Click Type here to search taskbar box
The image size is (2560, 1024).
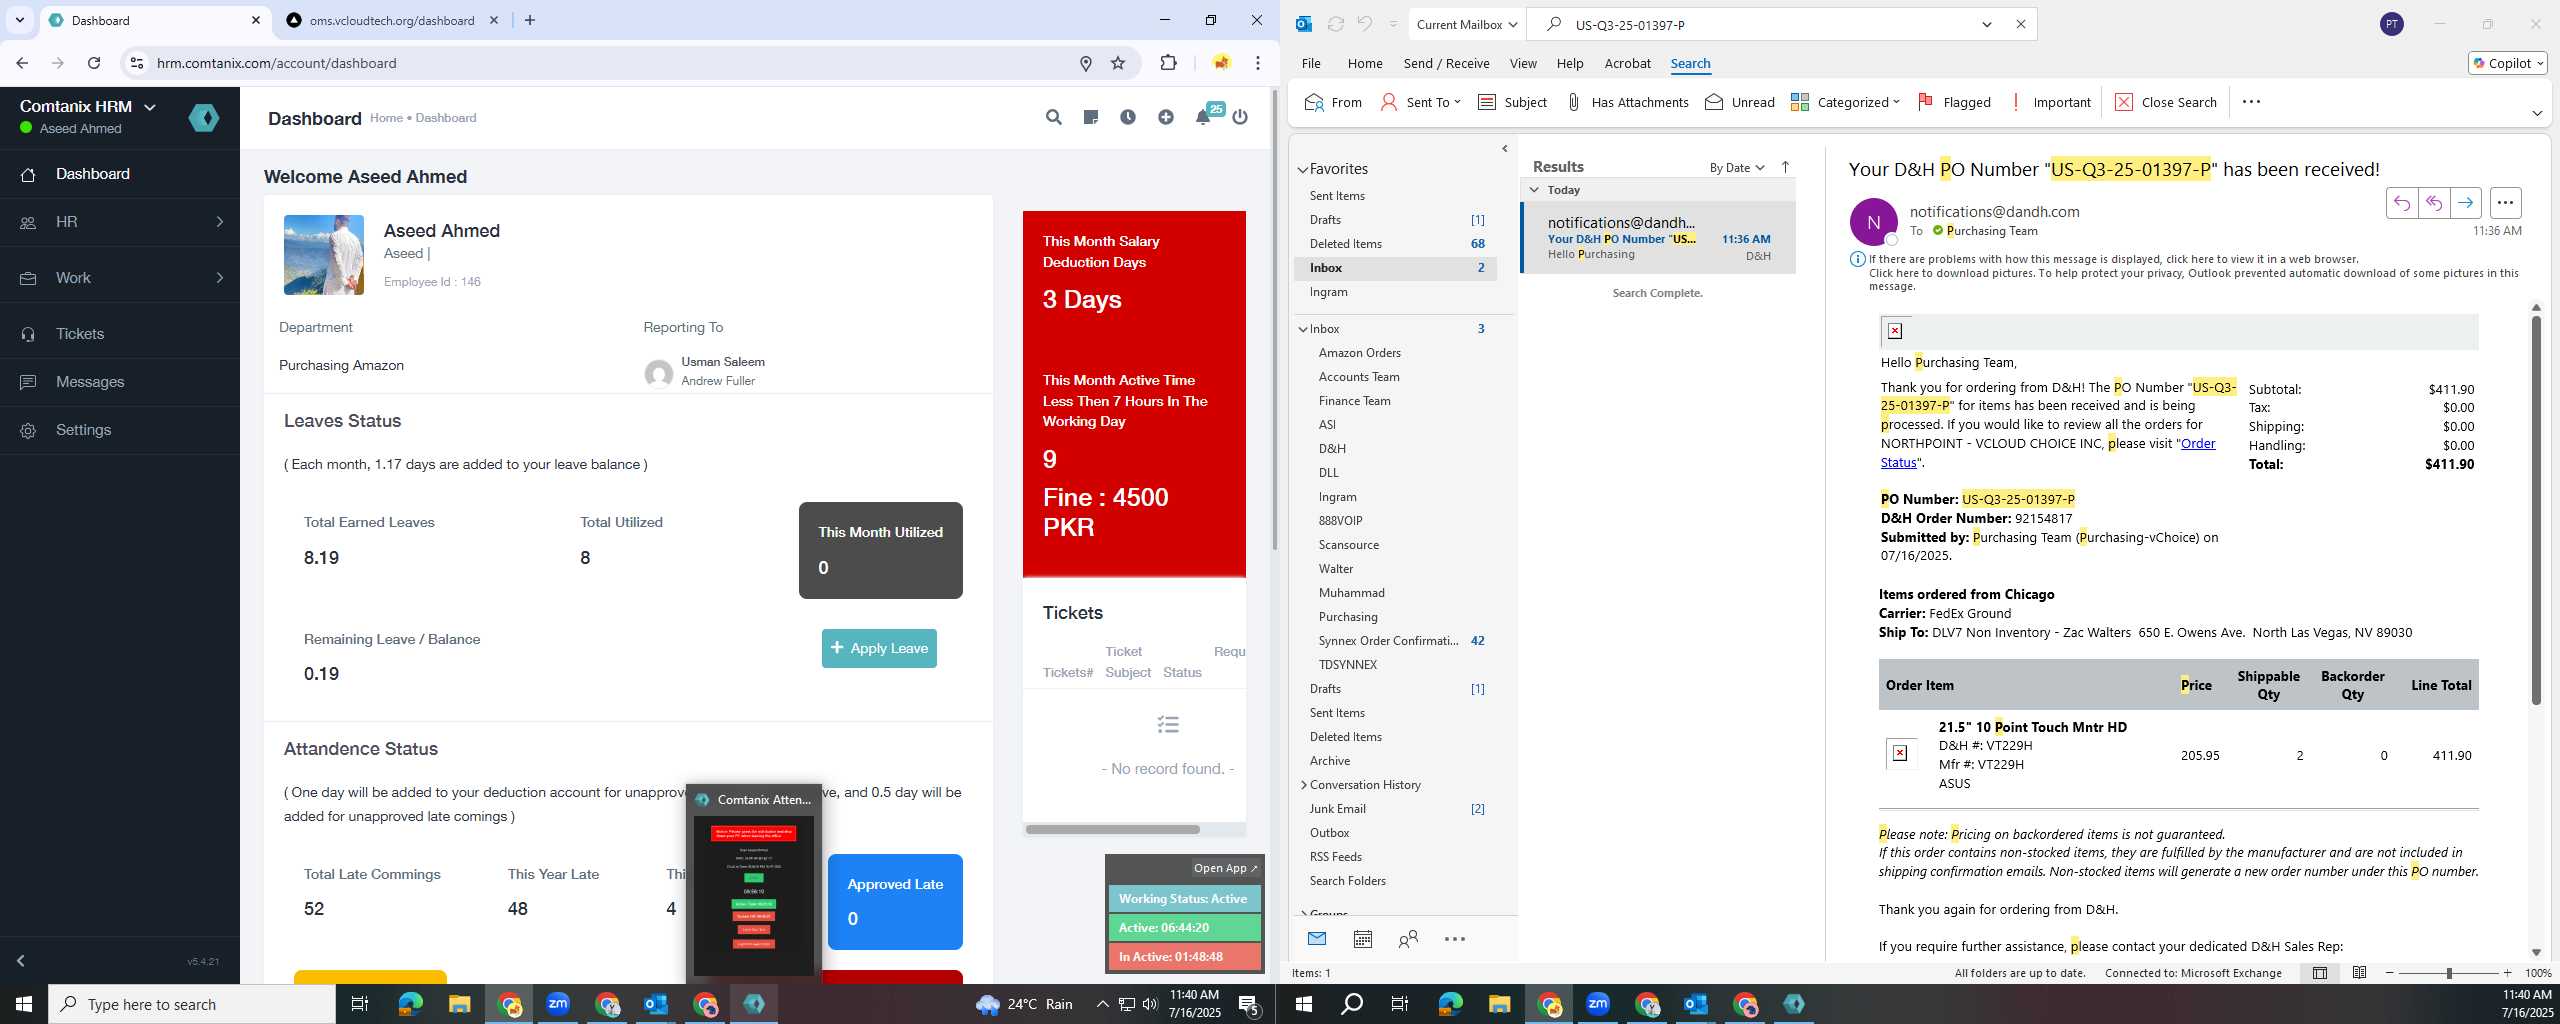[192, 1004]
